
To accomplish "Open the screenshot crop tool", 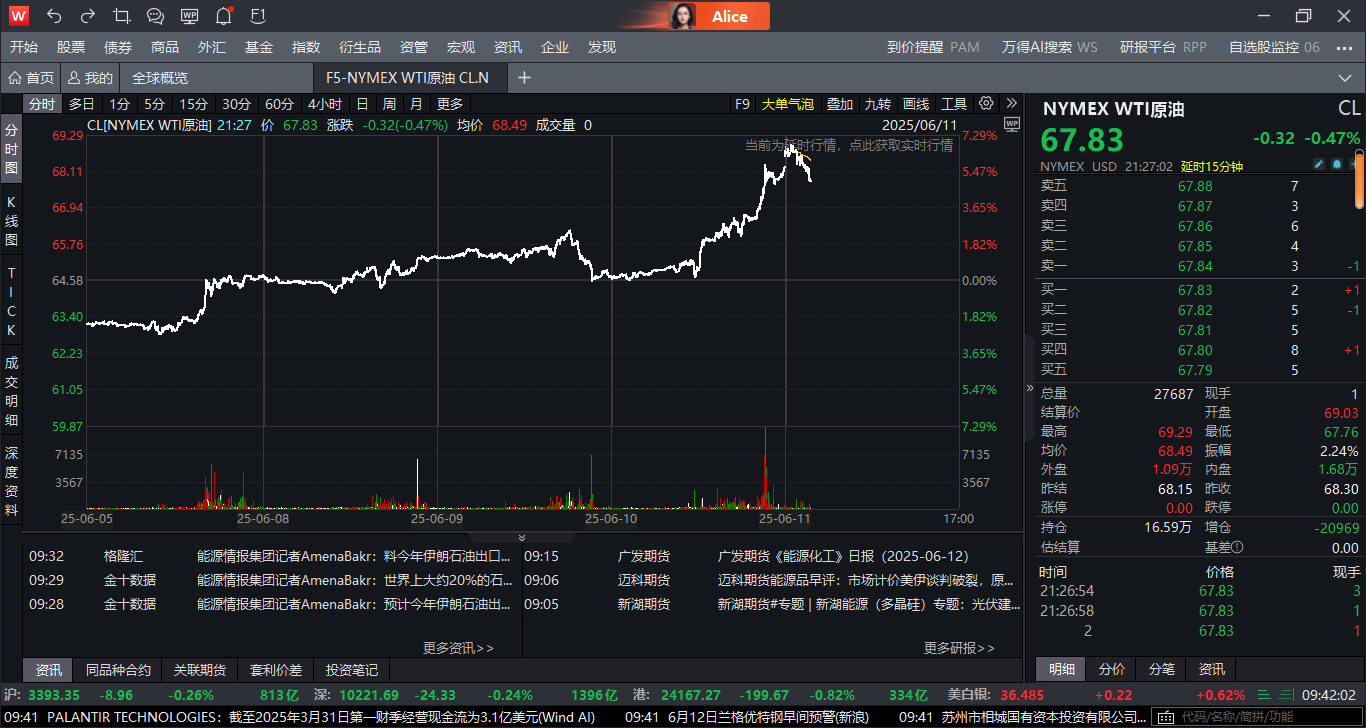I will (122, 16).
